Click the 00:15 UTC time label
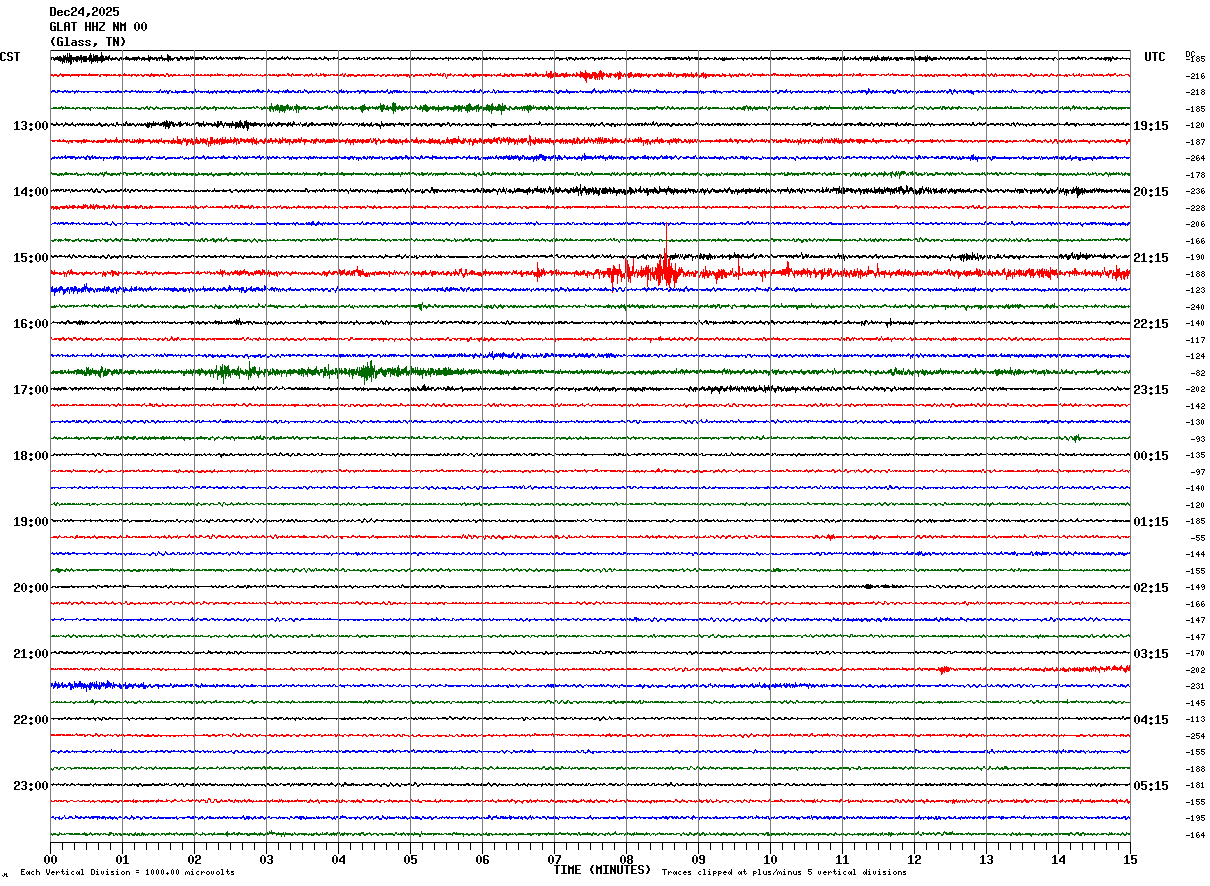Viewport: 1210px width, 886px height. click(x=1151, y=456)
